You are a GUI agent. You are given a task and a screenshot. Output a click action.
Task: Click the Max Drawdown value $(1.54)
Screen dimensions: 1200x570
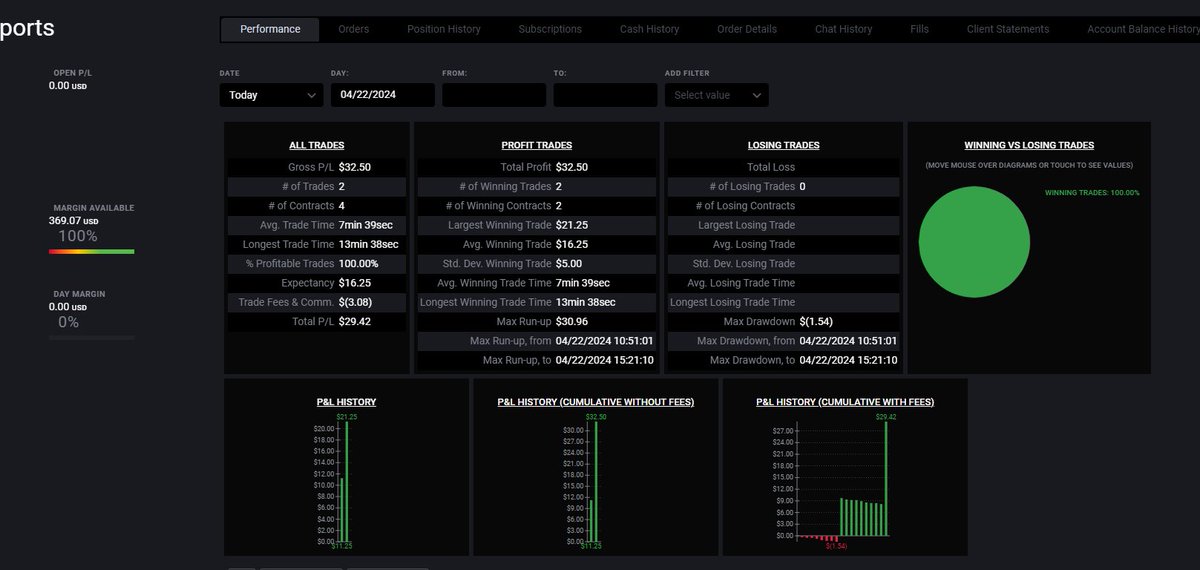[x=818, y=321]
